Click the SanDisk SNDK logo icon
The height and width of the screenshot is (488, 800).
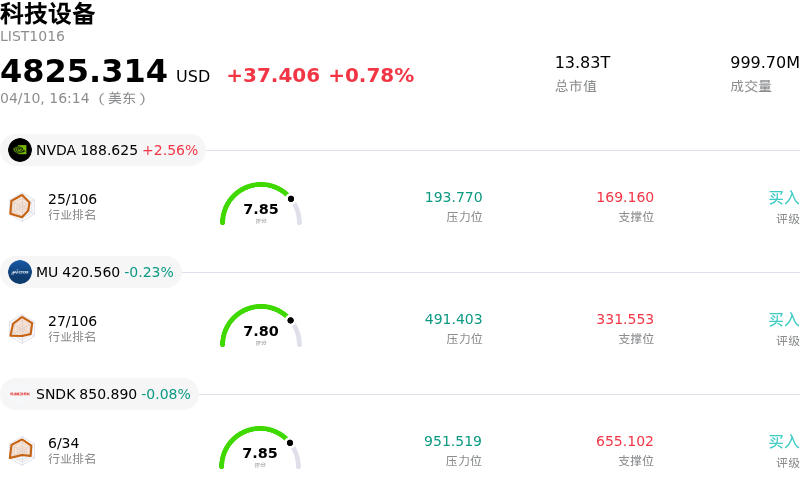tap(20, 394)
